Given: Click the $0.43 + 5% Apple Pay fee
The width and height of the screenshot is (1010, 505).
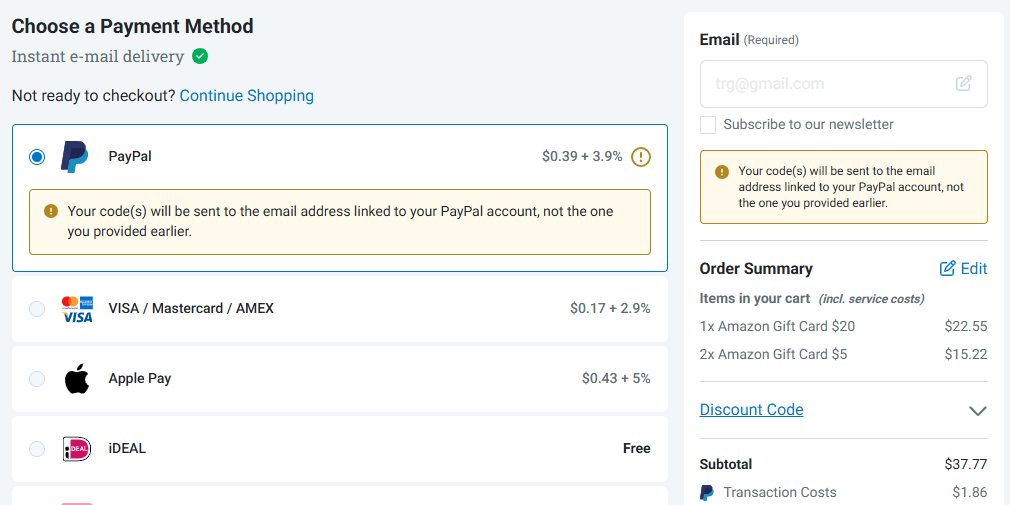Looking at the screenshot, I should click(616, 378).
